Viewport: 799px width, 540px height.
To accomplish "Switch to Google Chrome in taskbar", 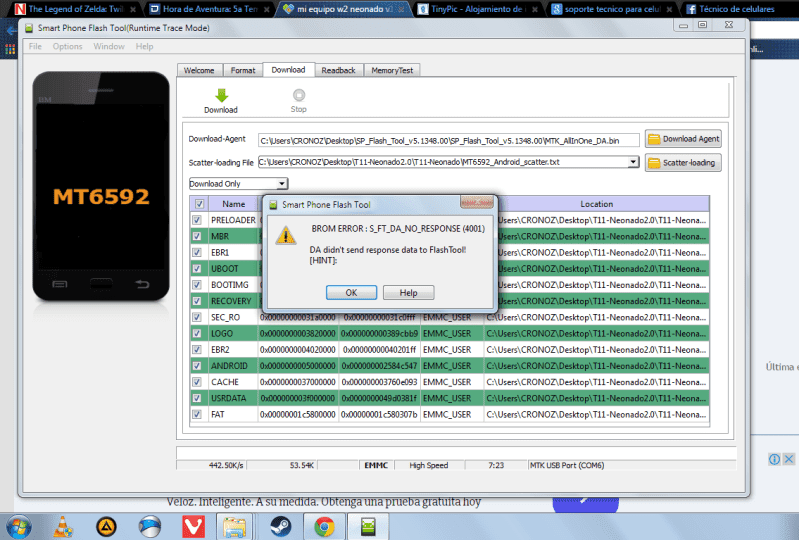I will point(325,527).
